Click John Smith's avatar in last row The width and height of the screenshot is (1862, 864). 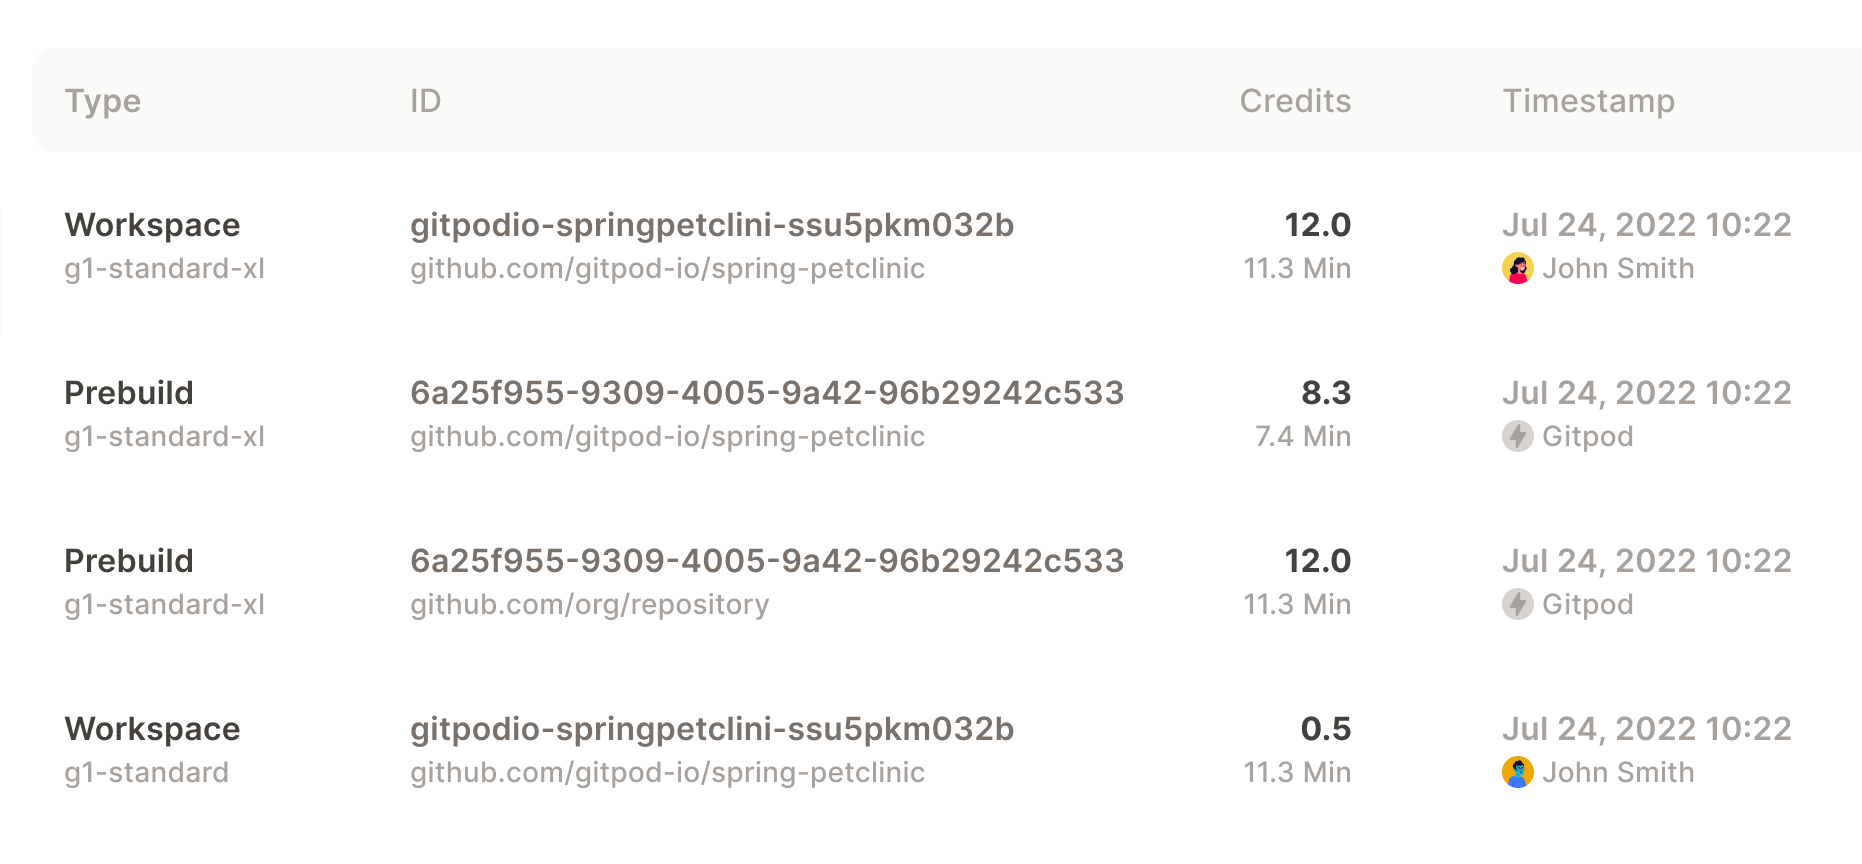(x=1517, y=772)
